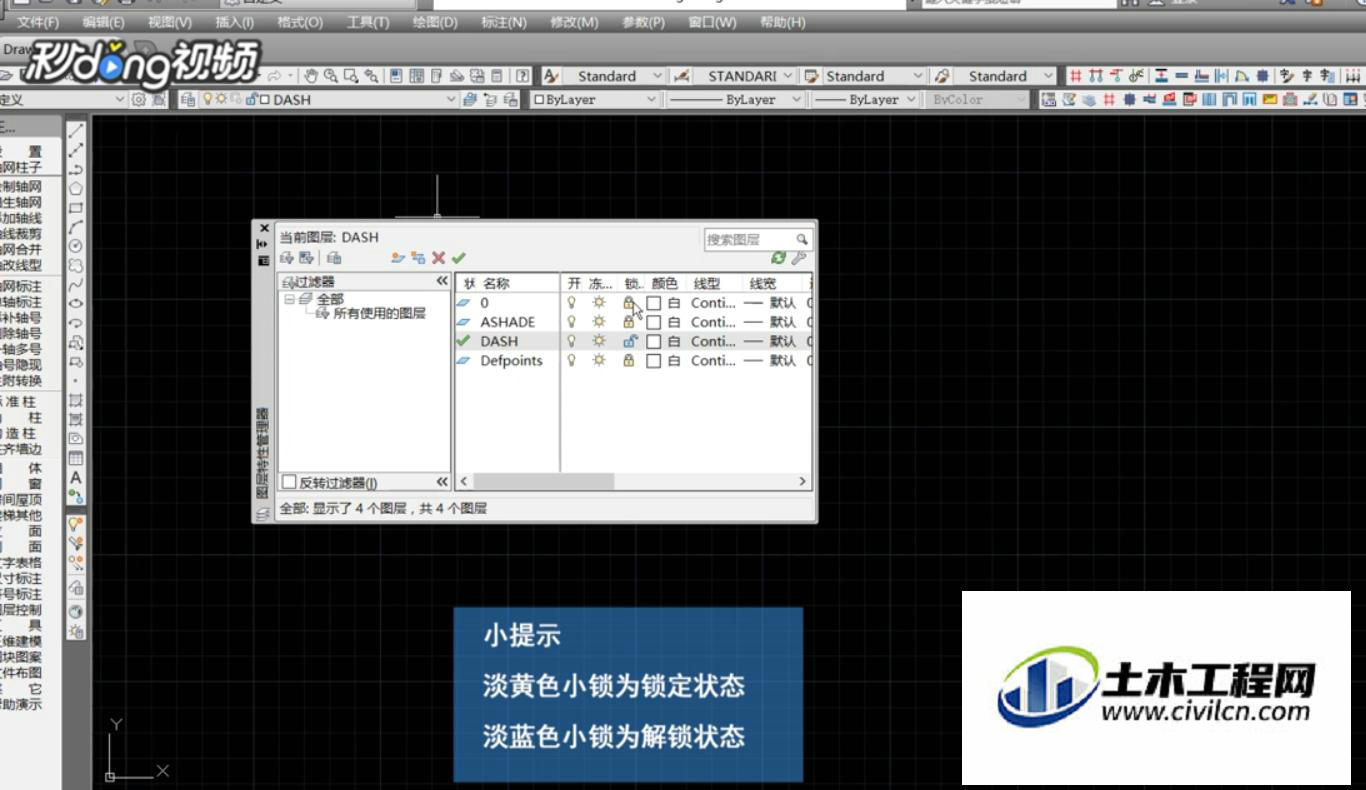Click the Pan hand tool icon
This screenshot has height=790, width=1366.
pyautogui.click(x=310, y=76)
